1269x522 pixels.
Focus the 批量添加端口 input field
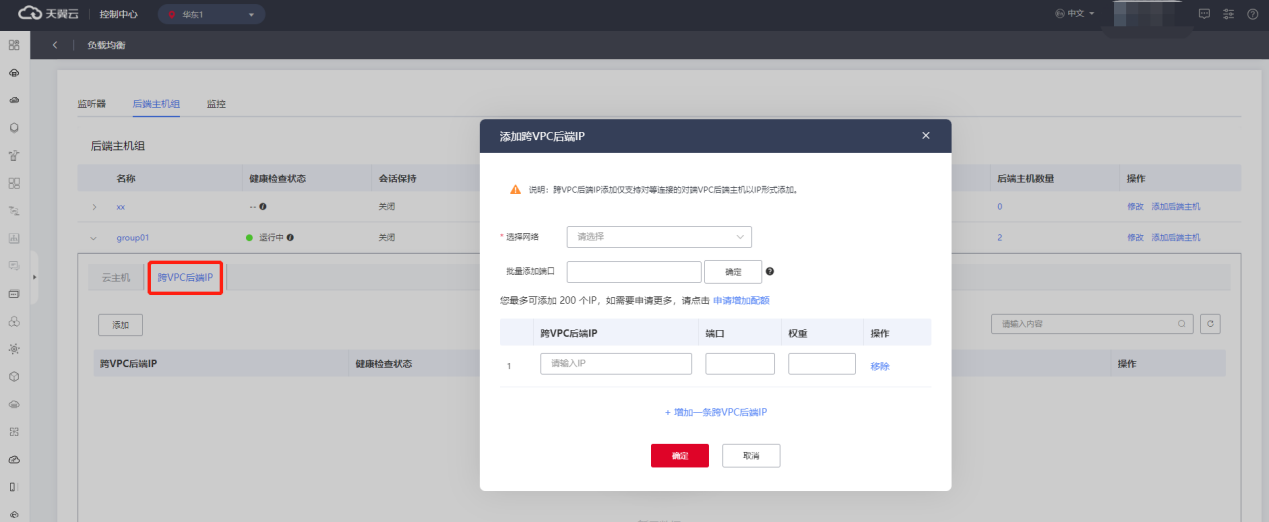click(634, 271)
